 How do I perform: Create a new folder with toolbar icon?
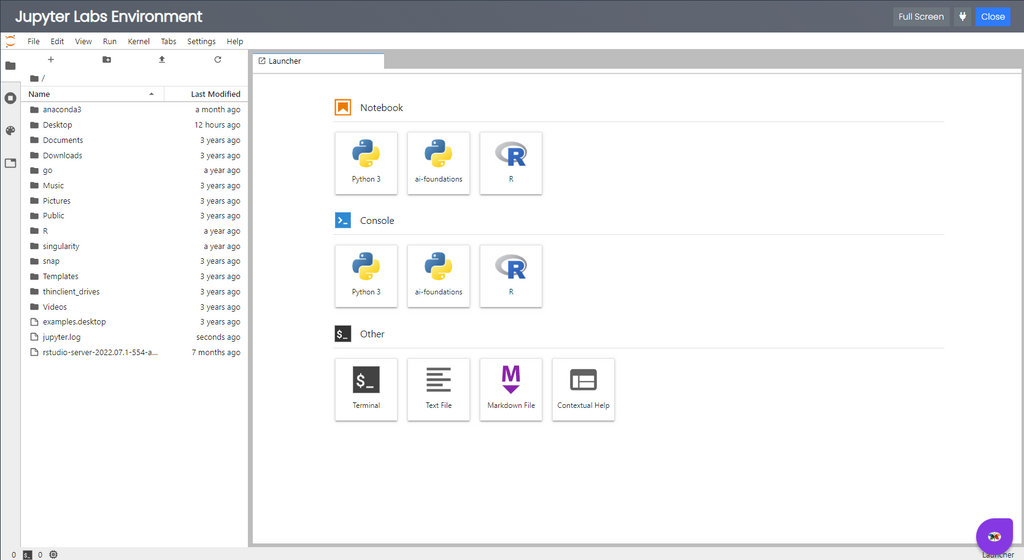[107, 60]
